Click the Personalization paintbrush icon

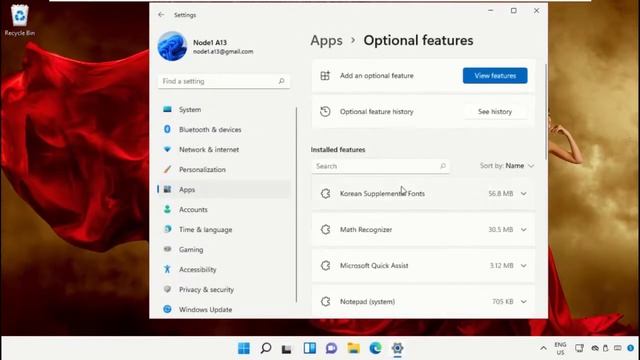tap(167, 169)
